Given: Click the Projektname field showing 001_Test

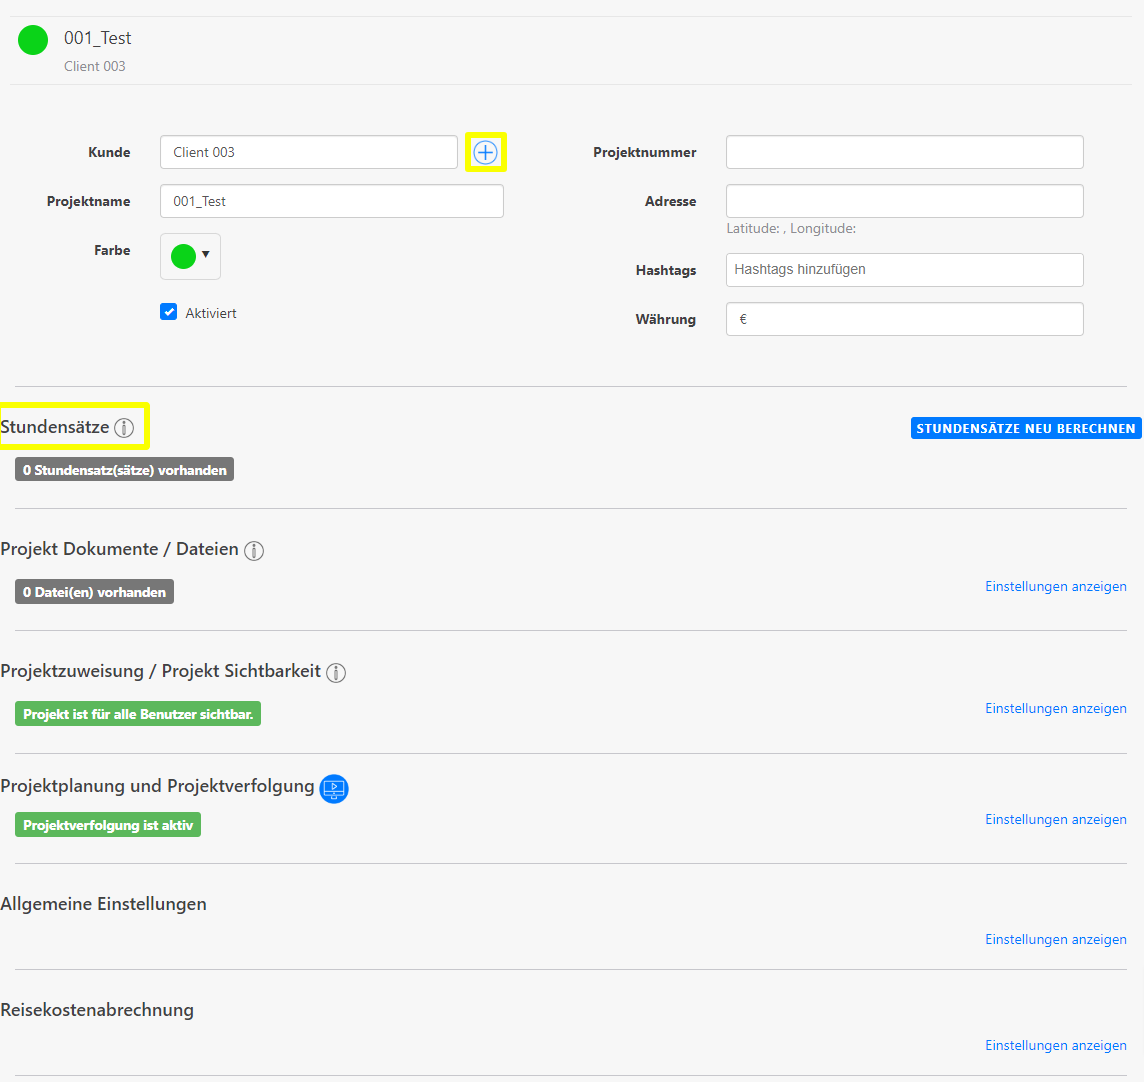Looking at the screenshot, I should click(x=331, y=200).
